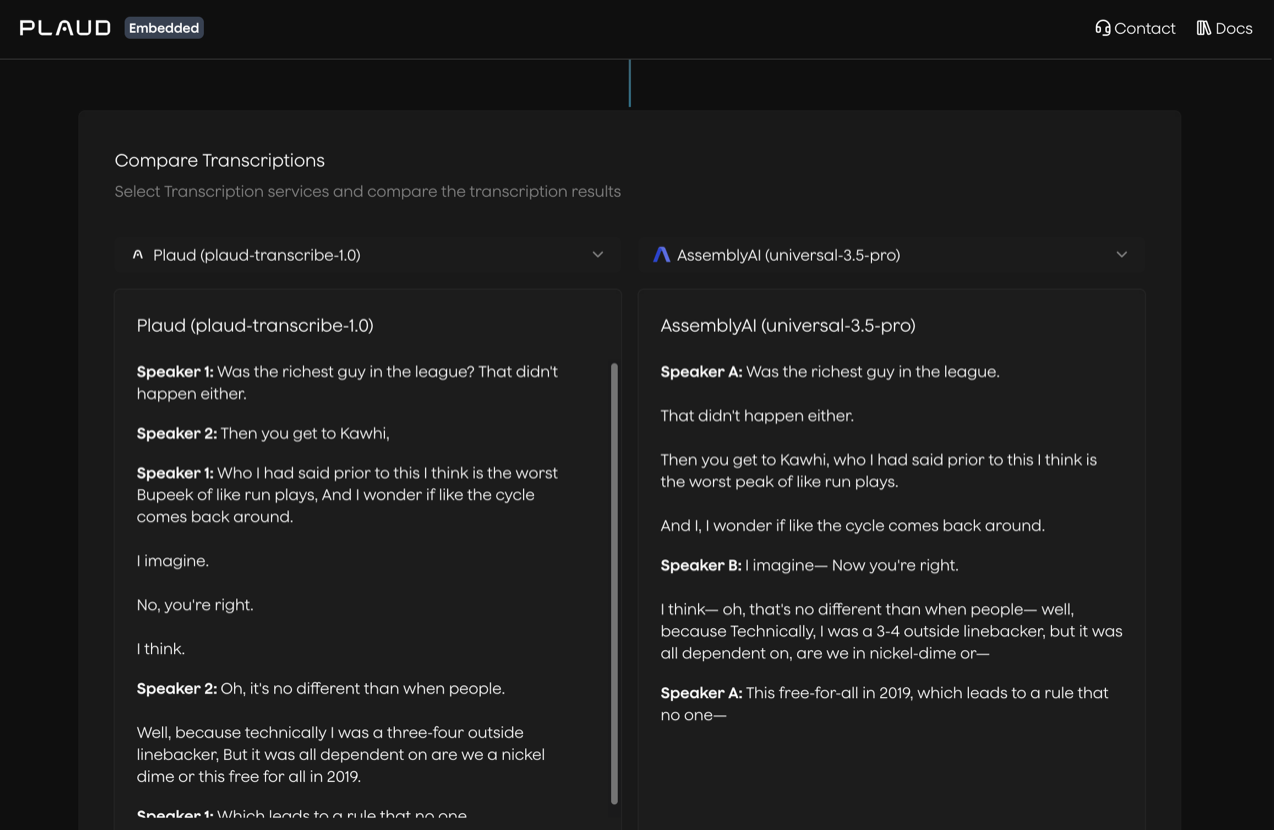Open the Contact link
This screenshot has height=830, width=1274.
1135,28
